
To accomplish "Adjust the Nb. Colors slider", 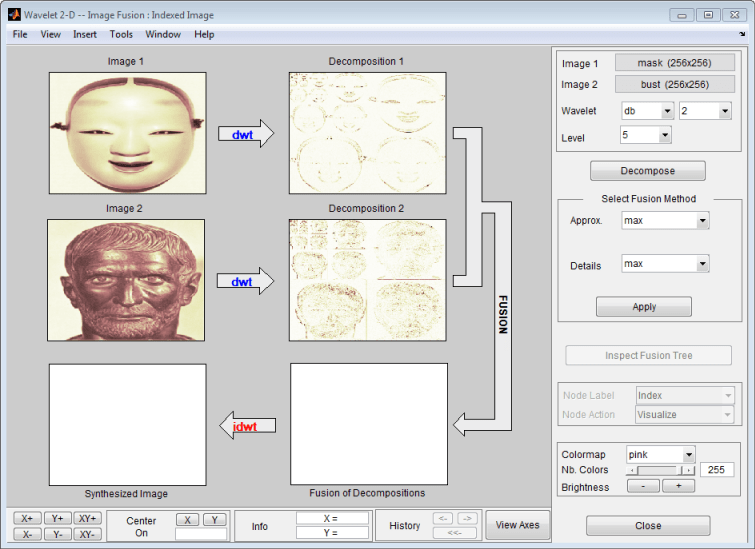I will point(660,470).
